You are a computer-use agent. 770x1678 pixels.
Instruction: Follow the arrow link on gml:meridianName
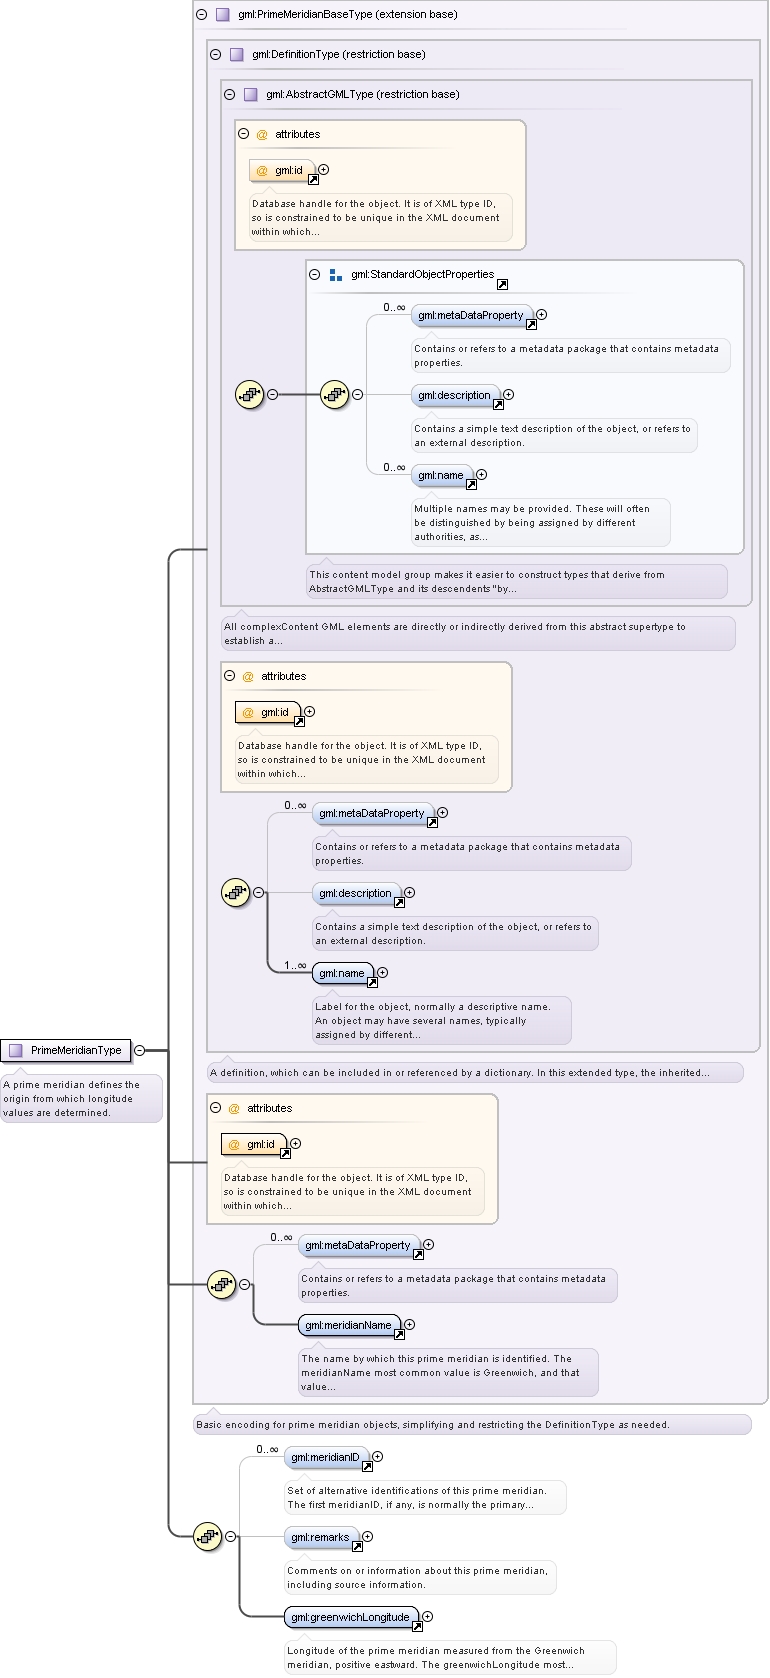point(399,1334)
